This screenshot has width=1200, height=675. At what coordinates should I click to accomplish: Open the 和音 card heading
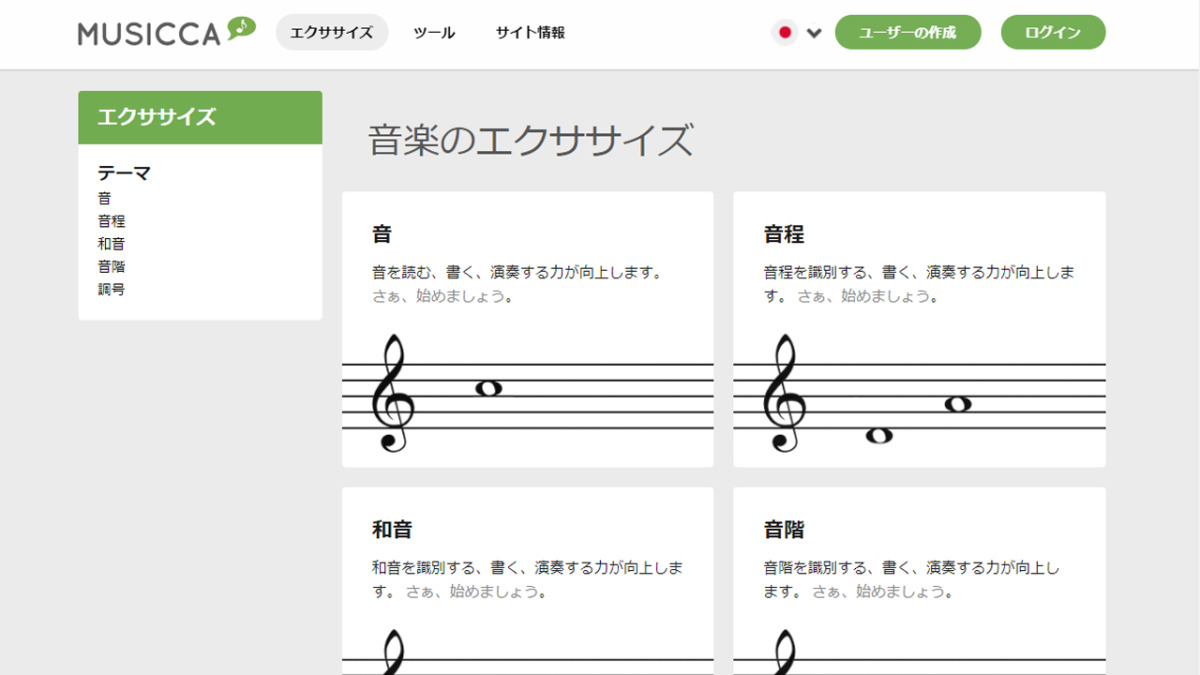(392, 529)
